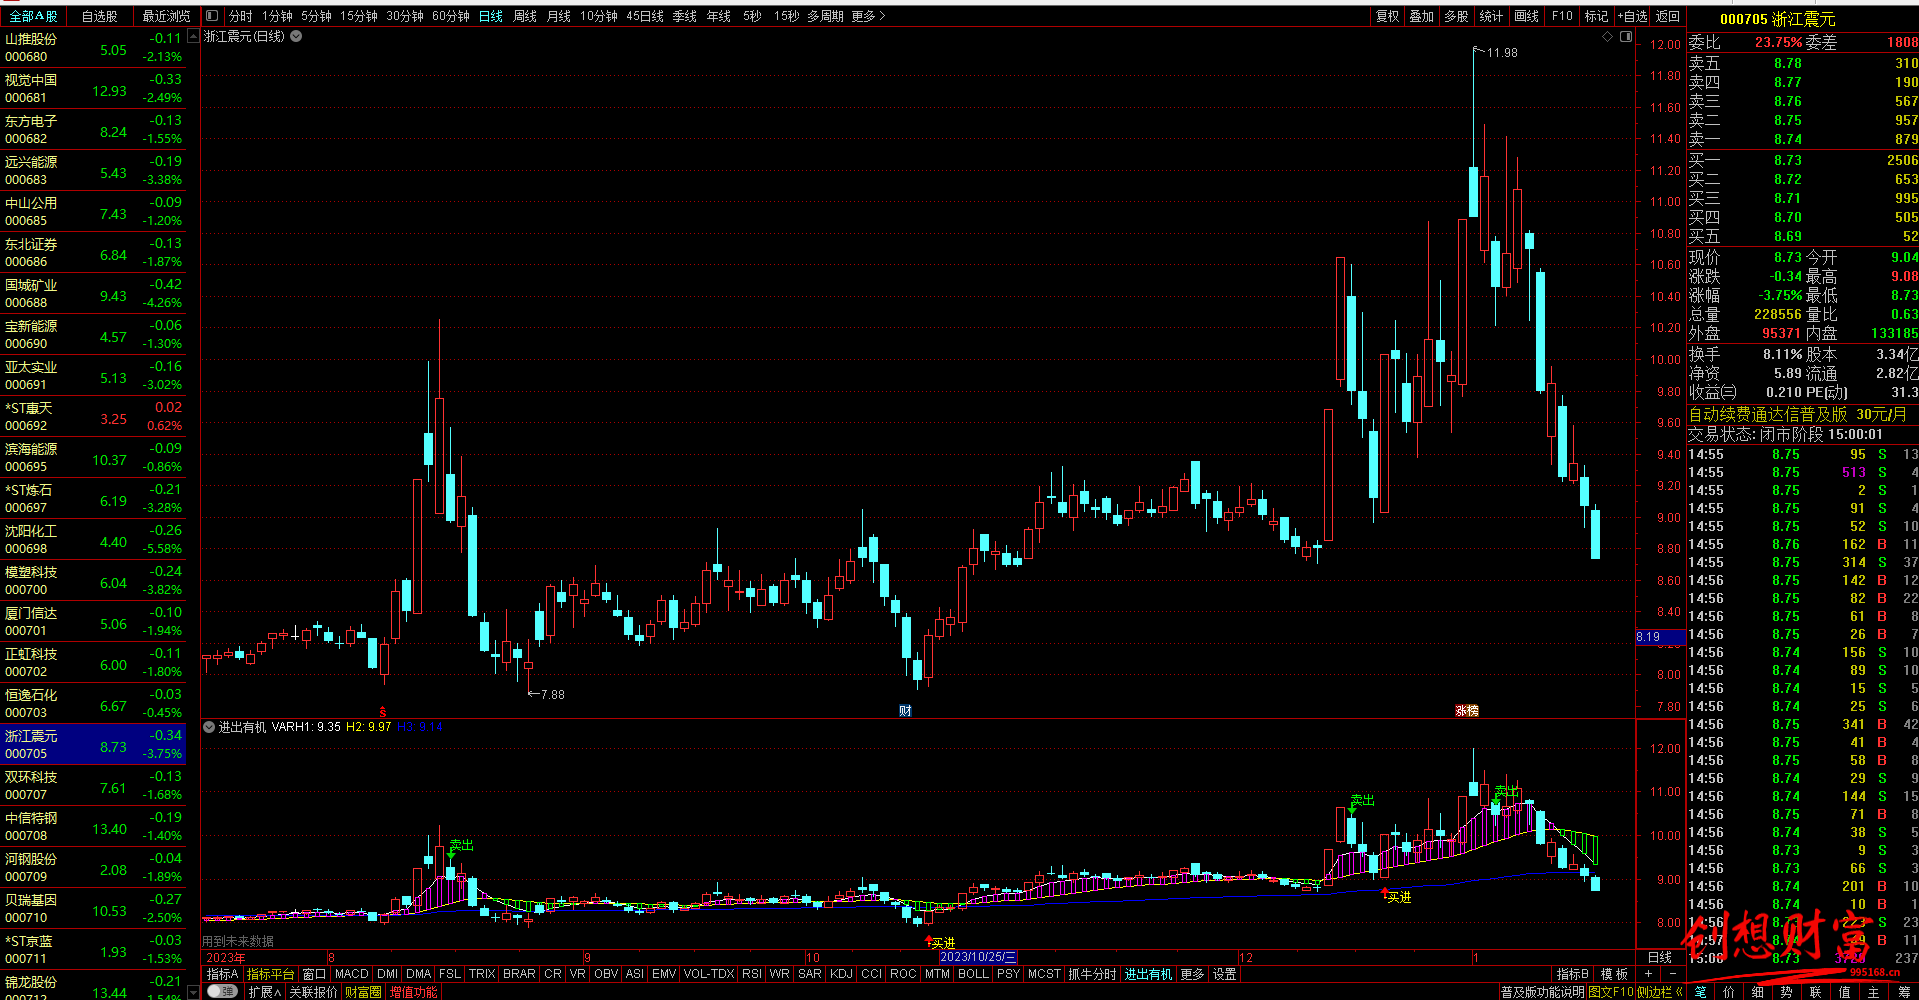Select the 月线 monthly period
Viewport: 1919px width, 1000px height.
click(x=559, y=16)
